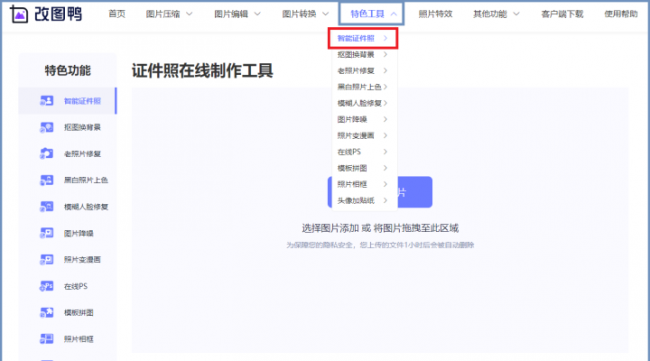650x361 pixels.
Task: Open the 照片特效 nav item
Action: tap(435, 14)
